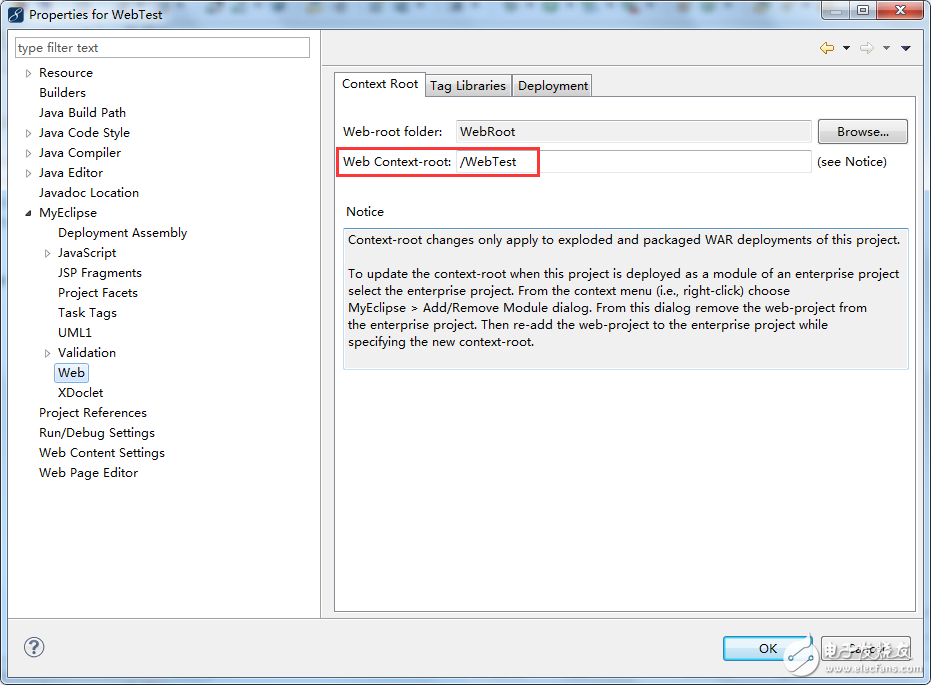The image size is (931, 685).
Task: Open the Project Facets page
Action: point(98,293)
